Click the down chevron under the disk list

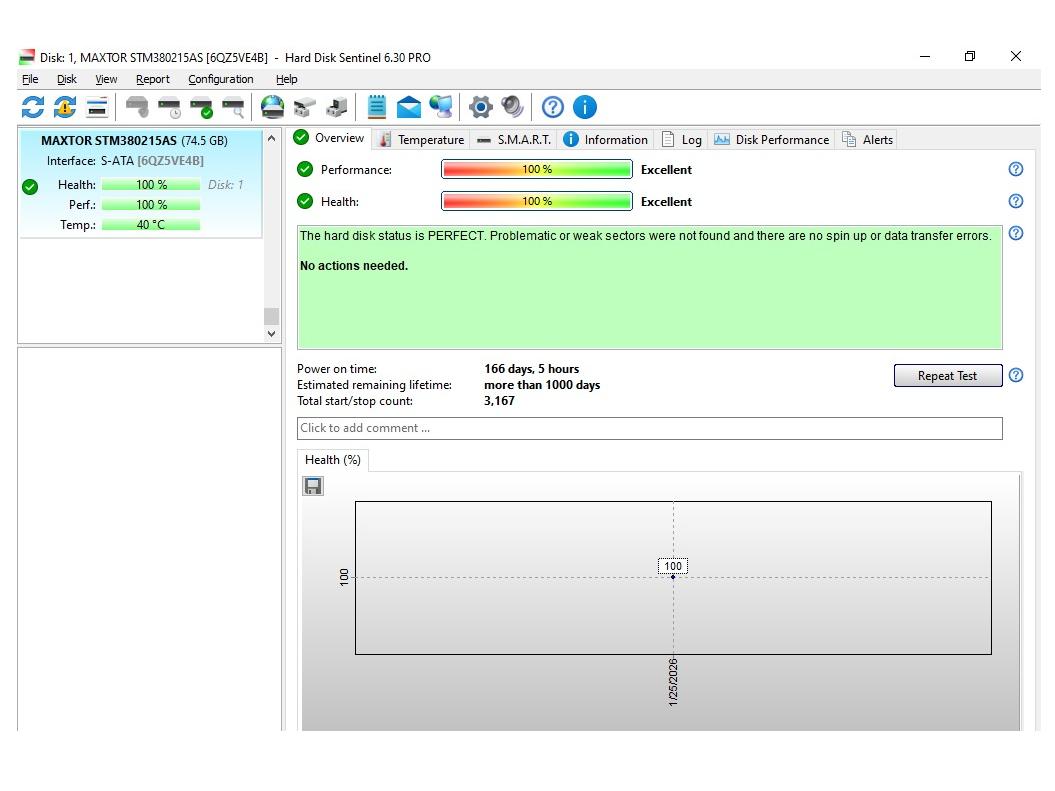pos(271,336)
